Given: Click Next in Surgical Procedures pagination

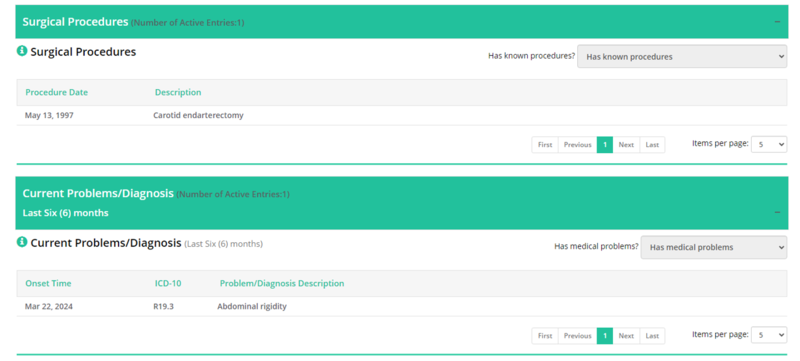Looking at the screenshot, I should tap(626, 145).
